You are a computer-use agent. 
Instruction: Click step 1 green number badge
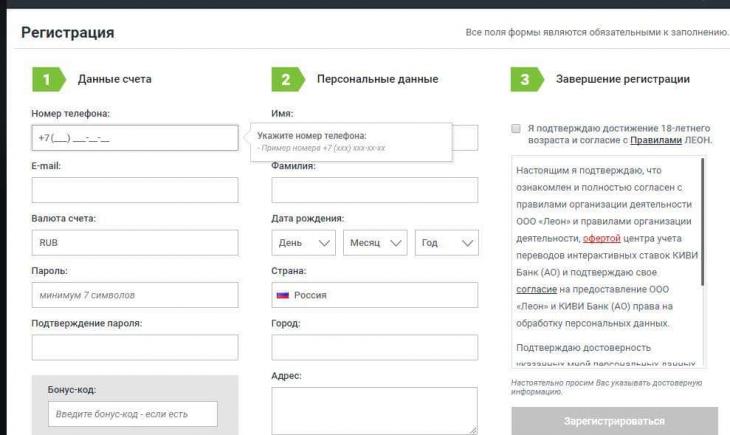click(46, 79)
